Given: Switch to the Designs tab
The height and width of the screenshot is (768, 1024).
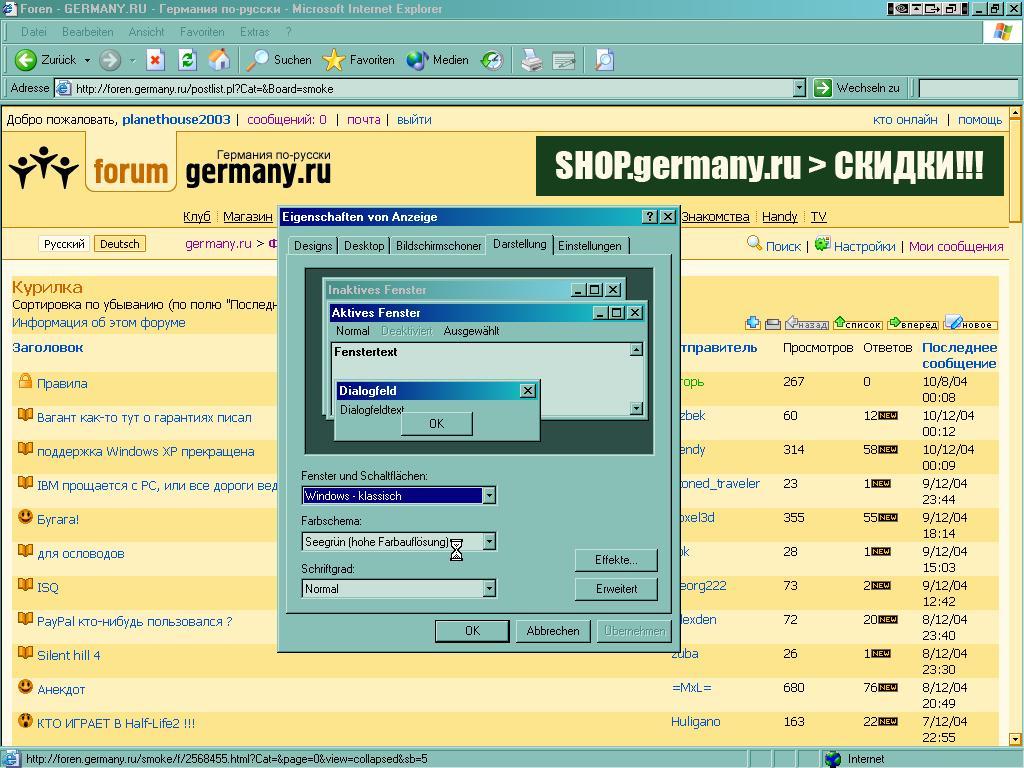Looking at the screenshot, I should click(313, 246).
